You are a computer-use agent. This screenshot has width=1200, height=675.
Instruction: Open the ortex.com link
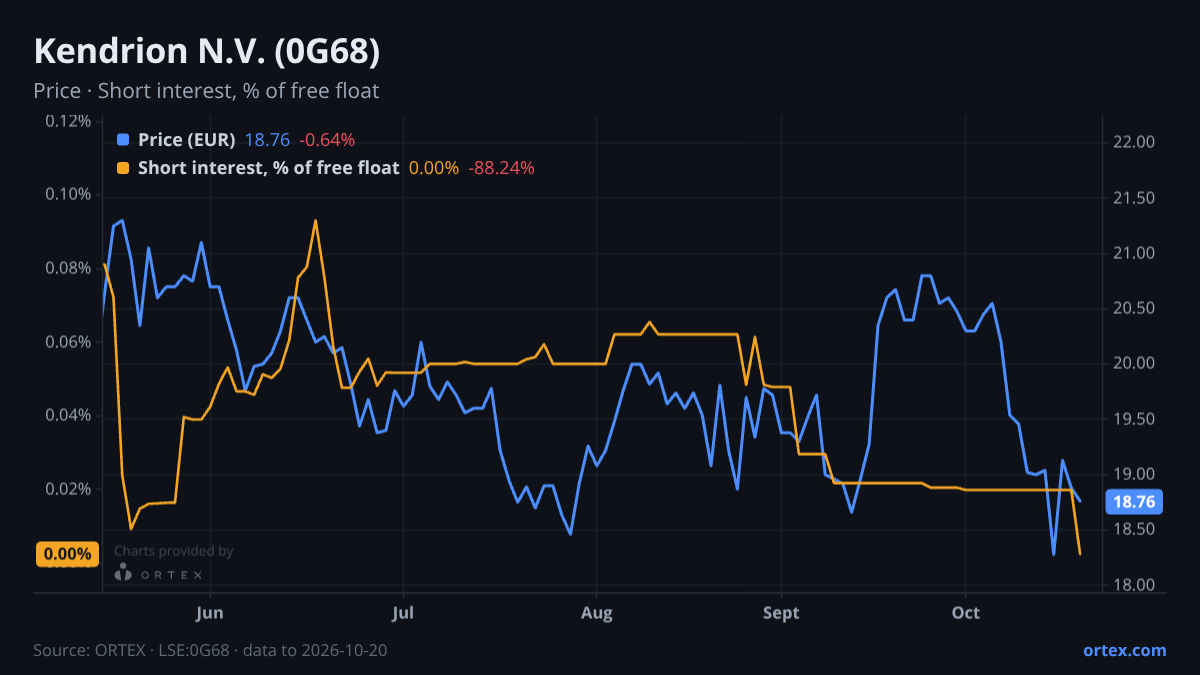pos(1125,650)
